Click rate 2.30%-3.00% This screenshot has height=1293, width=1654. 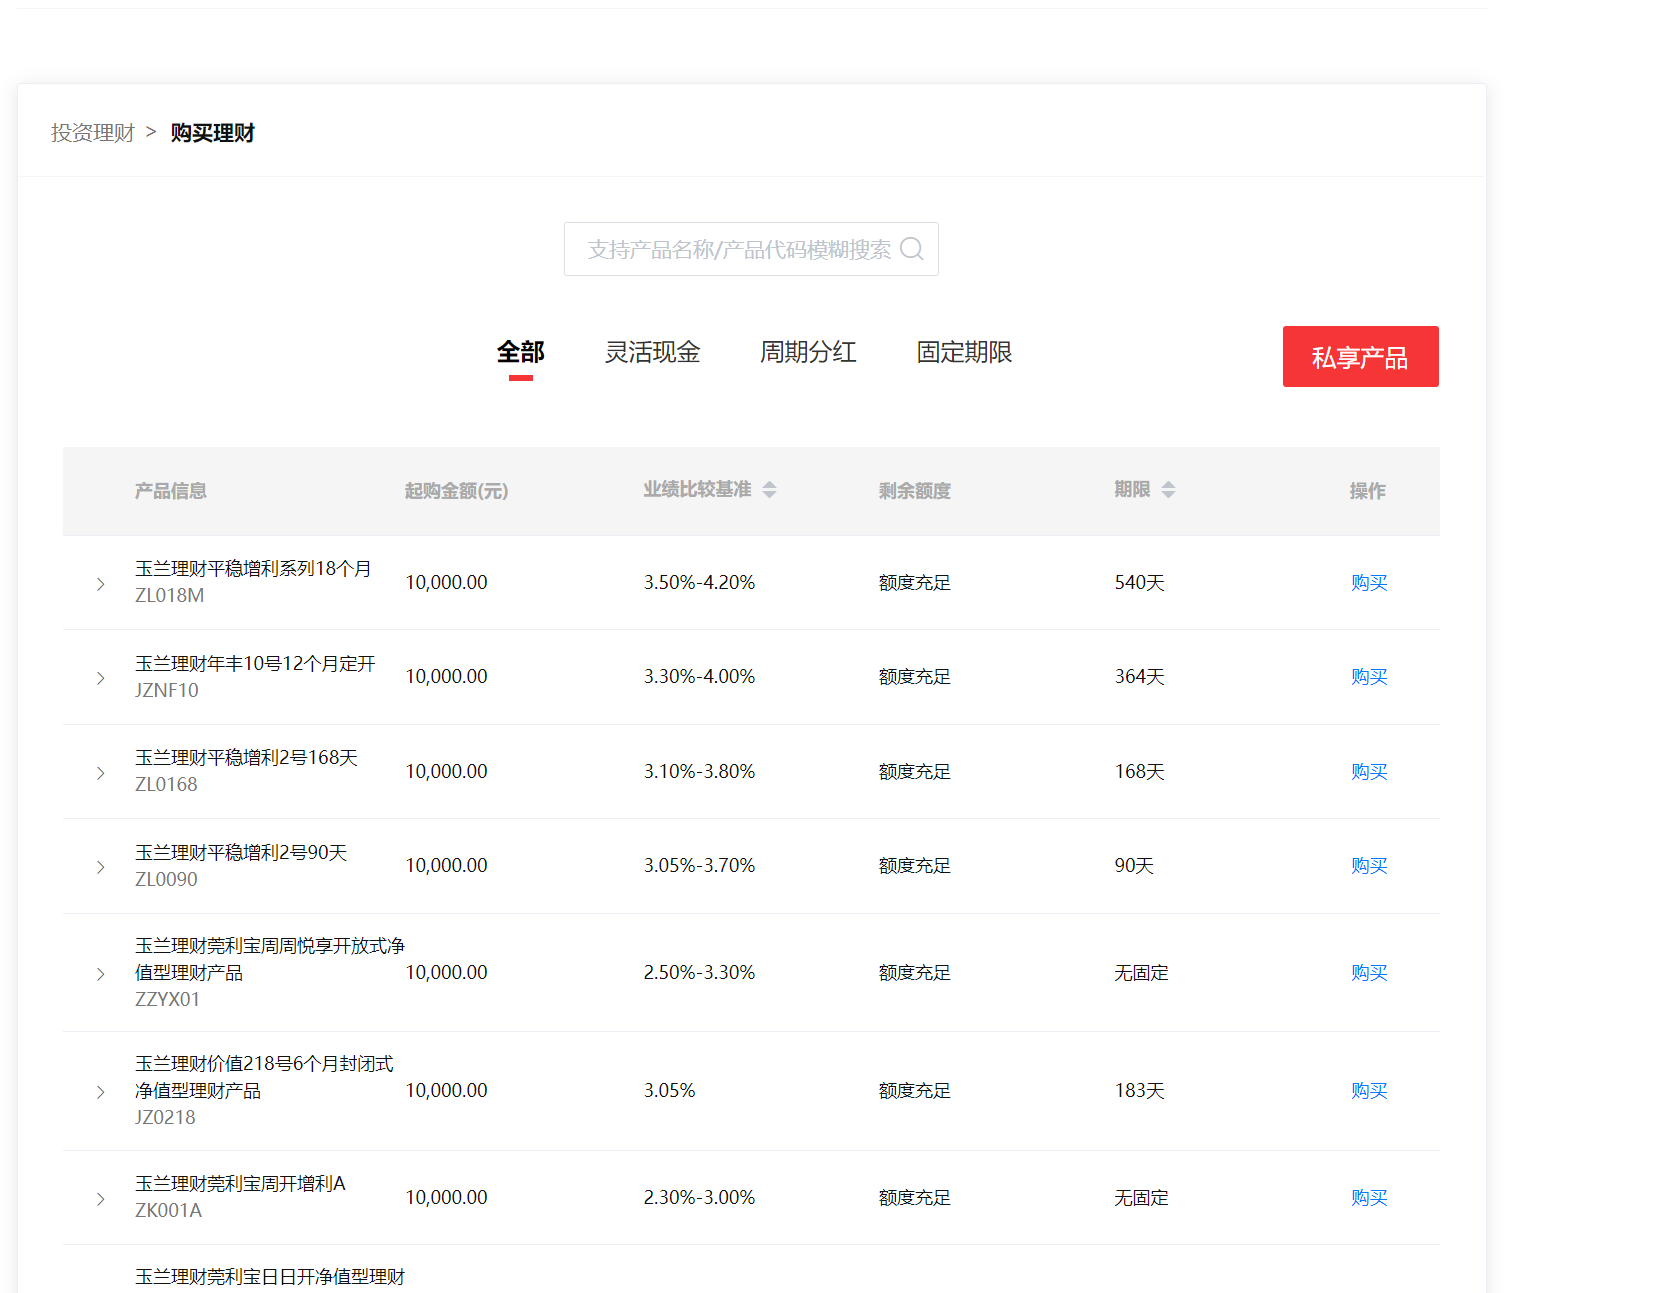pos(699,1198)
